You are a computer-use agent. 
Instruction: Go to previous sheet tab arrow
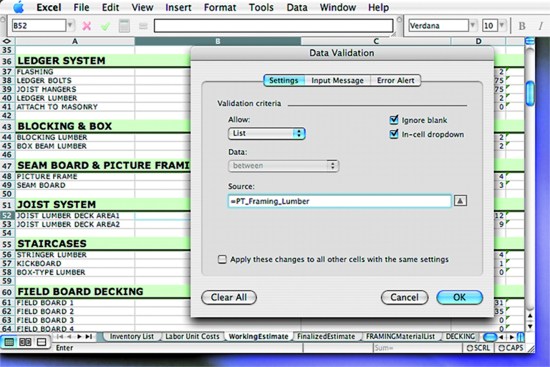(x=69, y=336)
